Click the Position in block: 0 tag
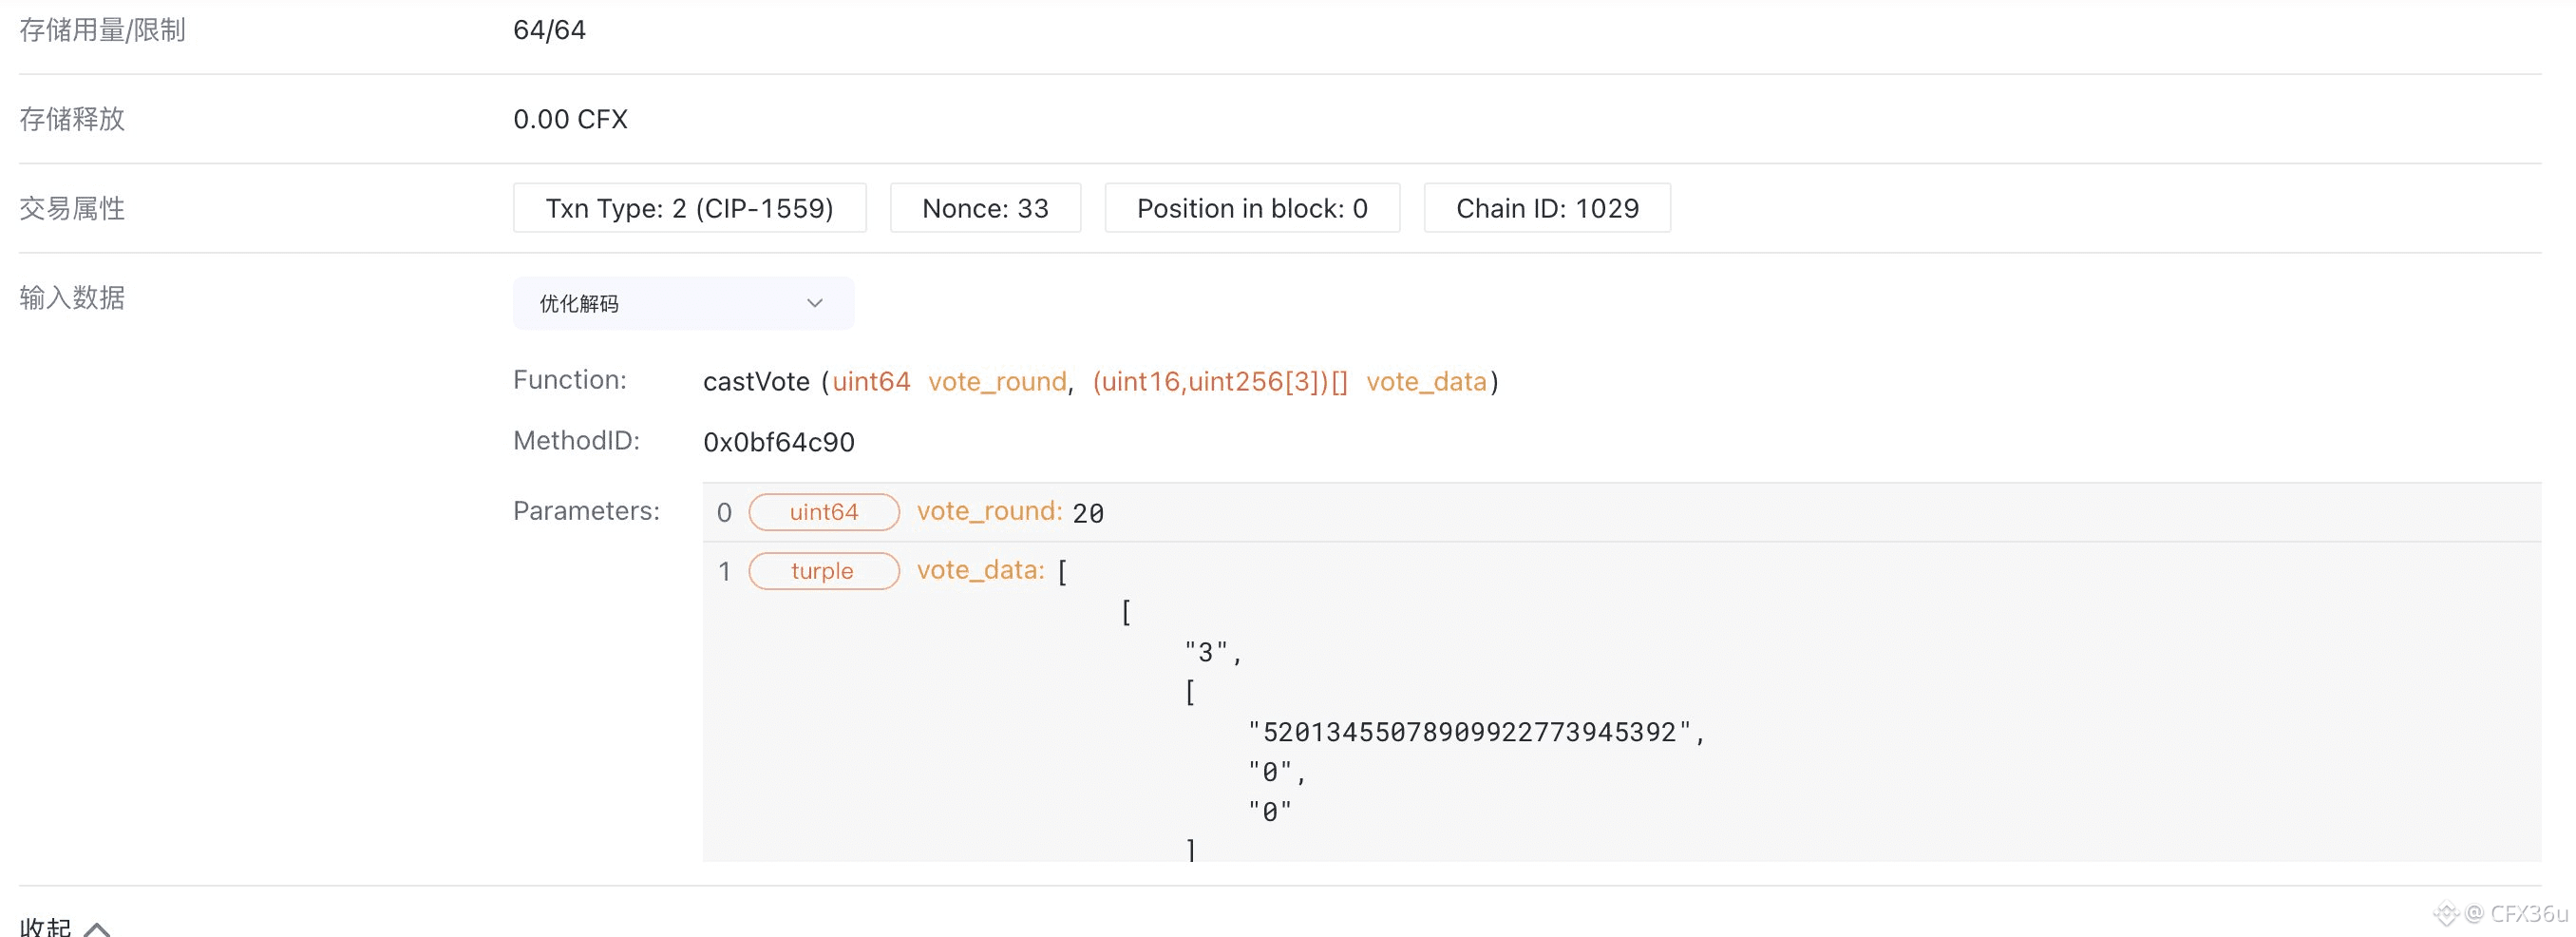This screenshot has width=2576, height=937. 1251,208
